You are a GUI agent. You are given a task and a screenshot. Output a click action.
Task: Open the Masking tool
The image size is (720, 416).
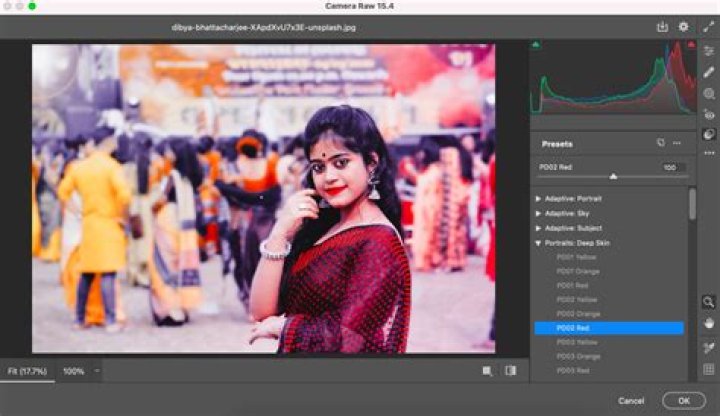click(709, 93)
